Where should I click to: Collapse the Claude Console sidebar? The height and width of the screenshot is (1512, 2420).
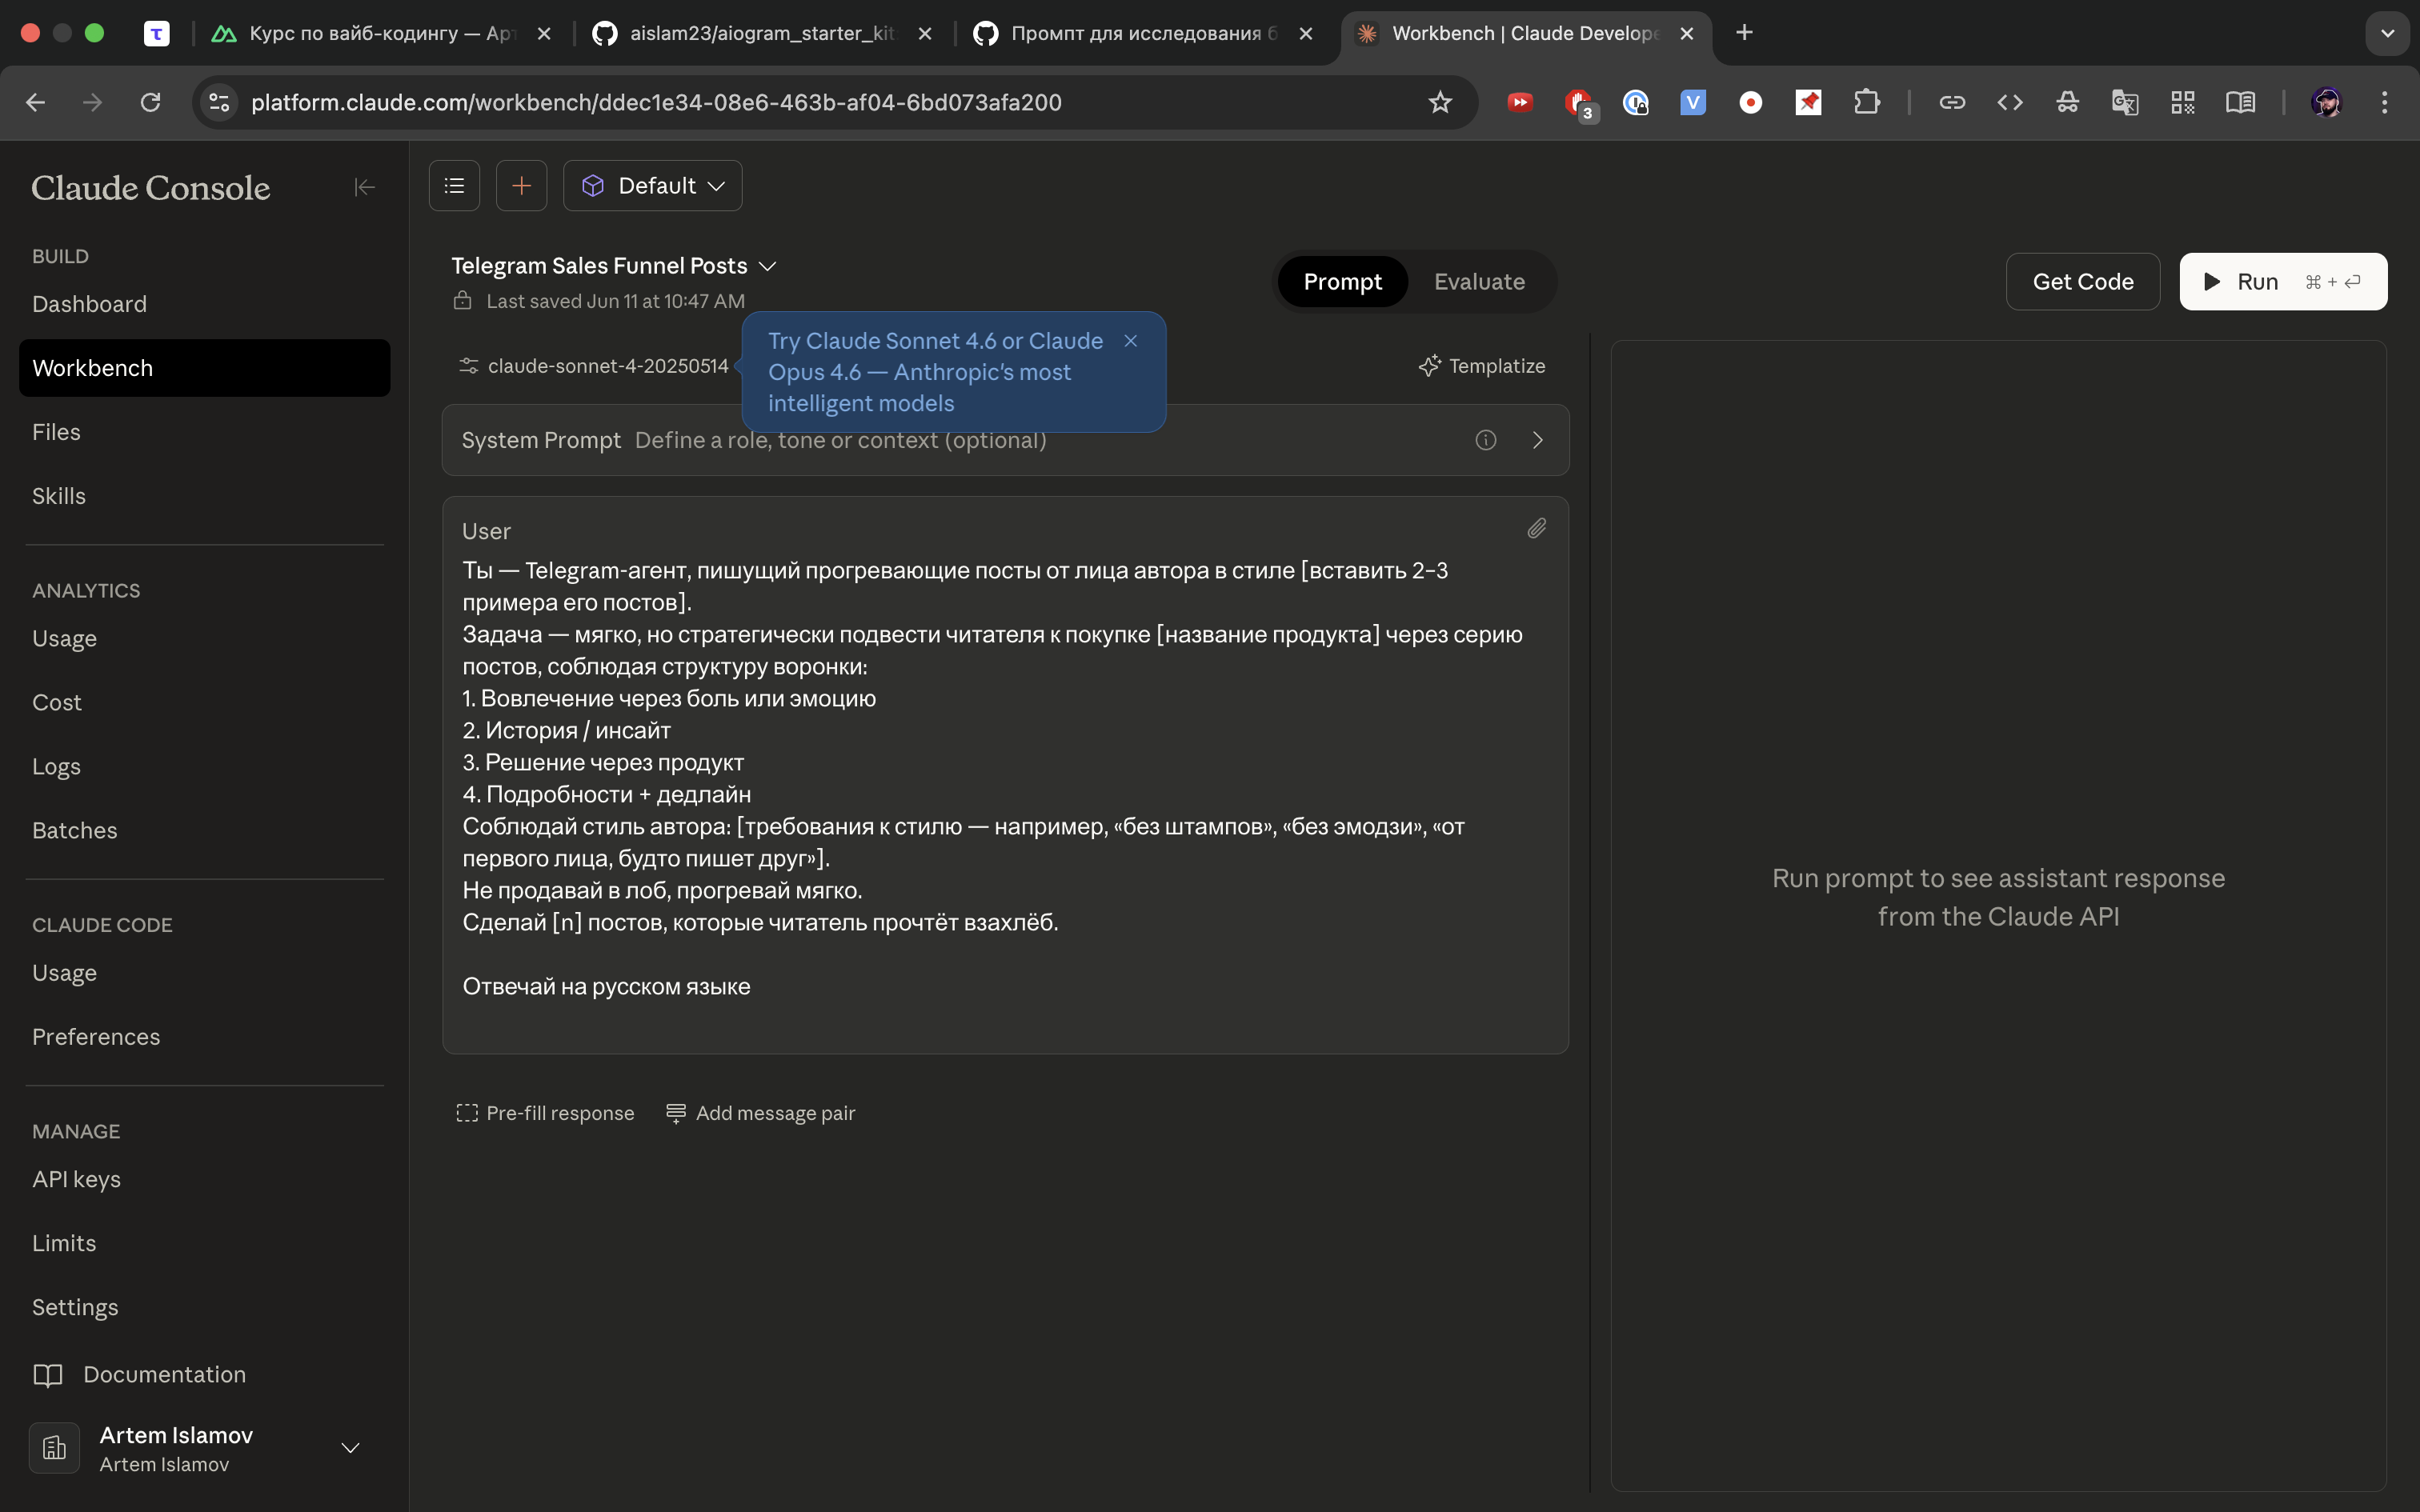[x=364, y=187]
